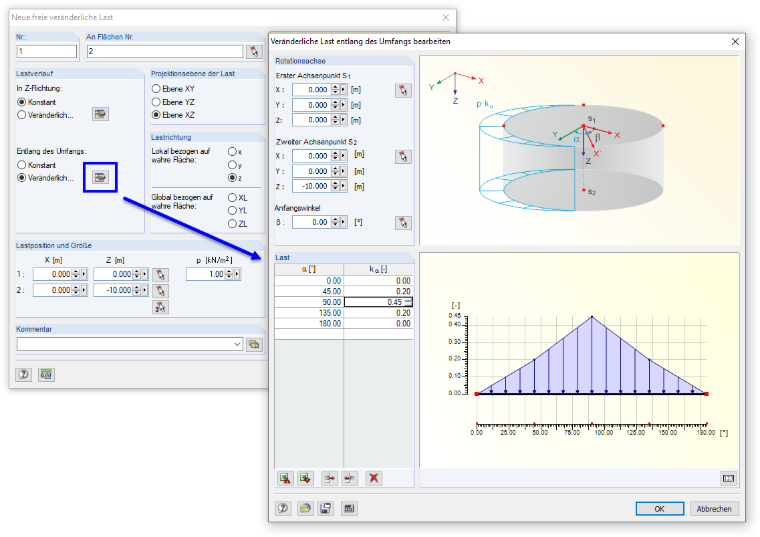
Task: Open arrow menu of Anfangswinkel β field
Action: coord(344,222)
